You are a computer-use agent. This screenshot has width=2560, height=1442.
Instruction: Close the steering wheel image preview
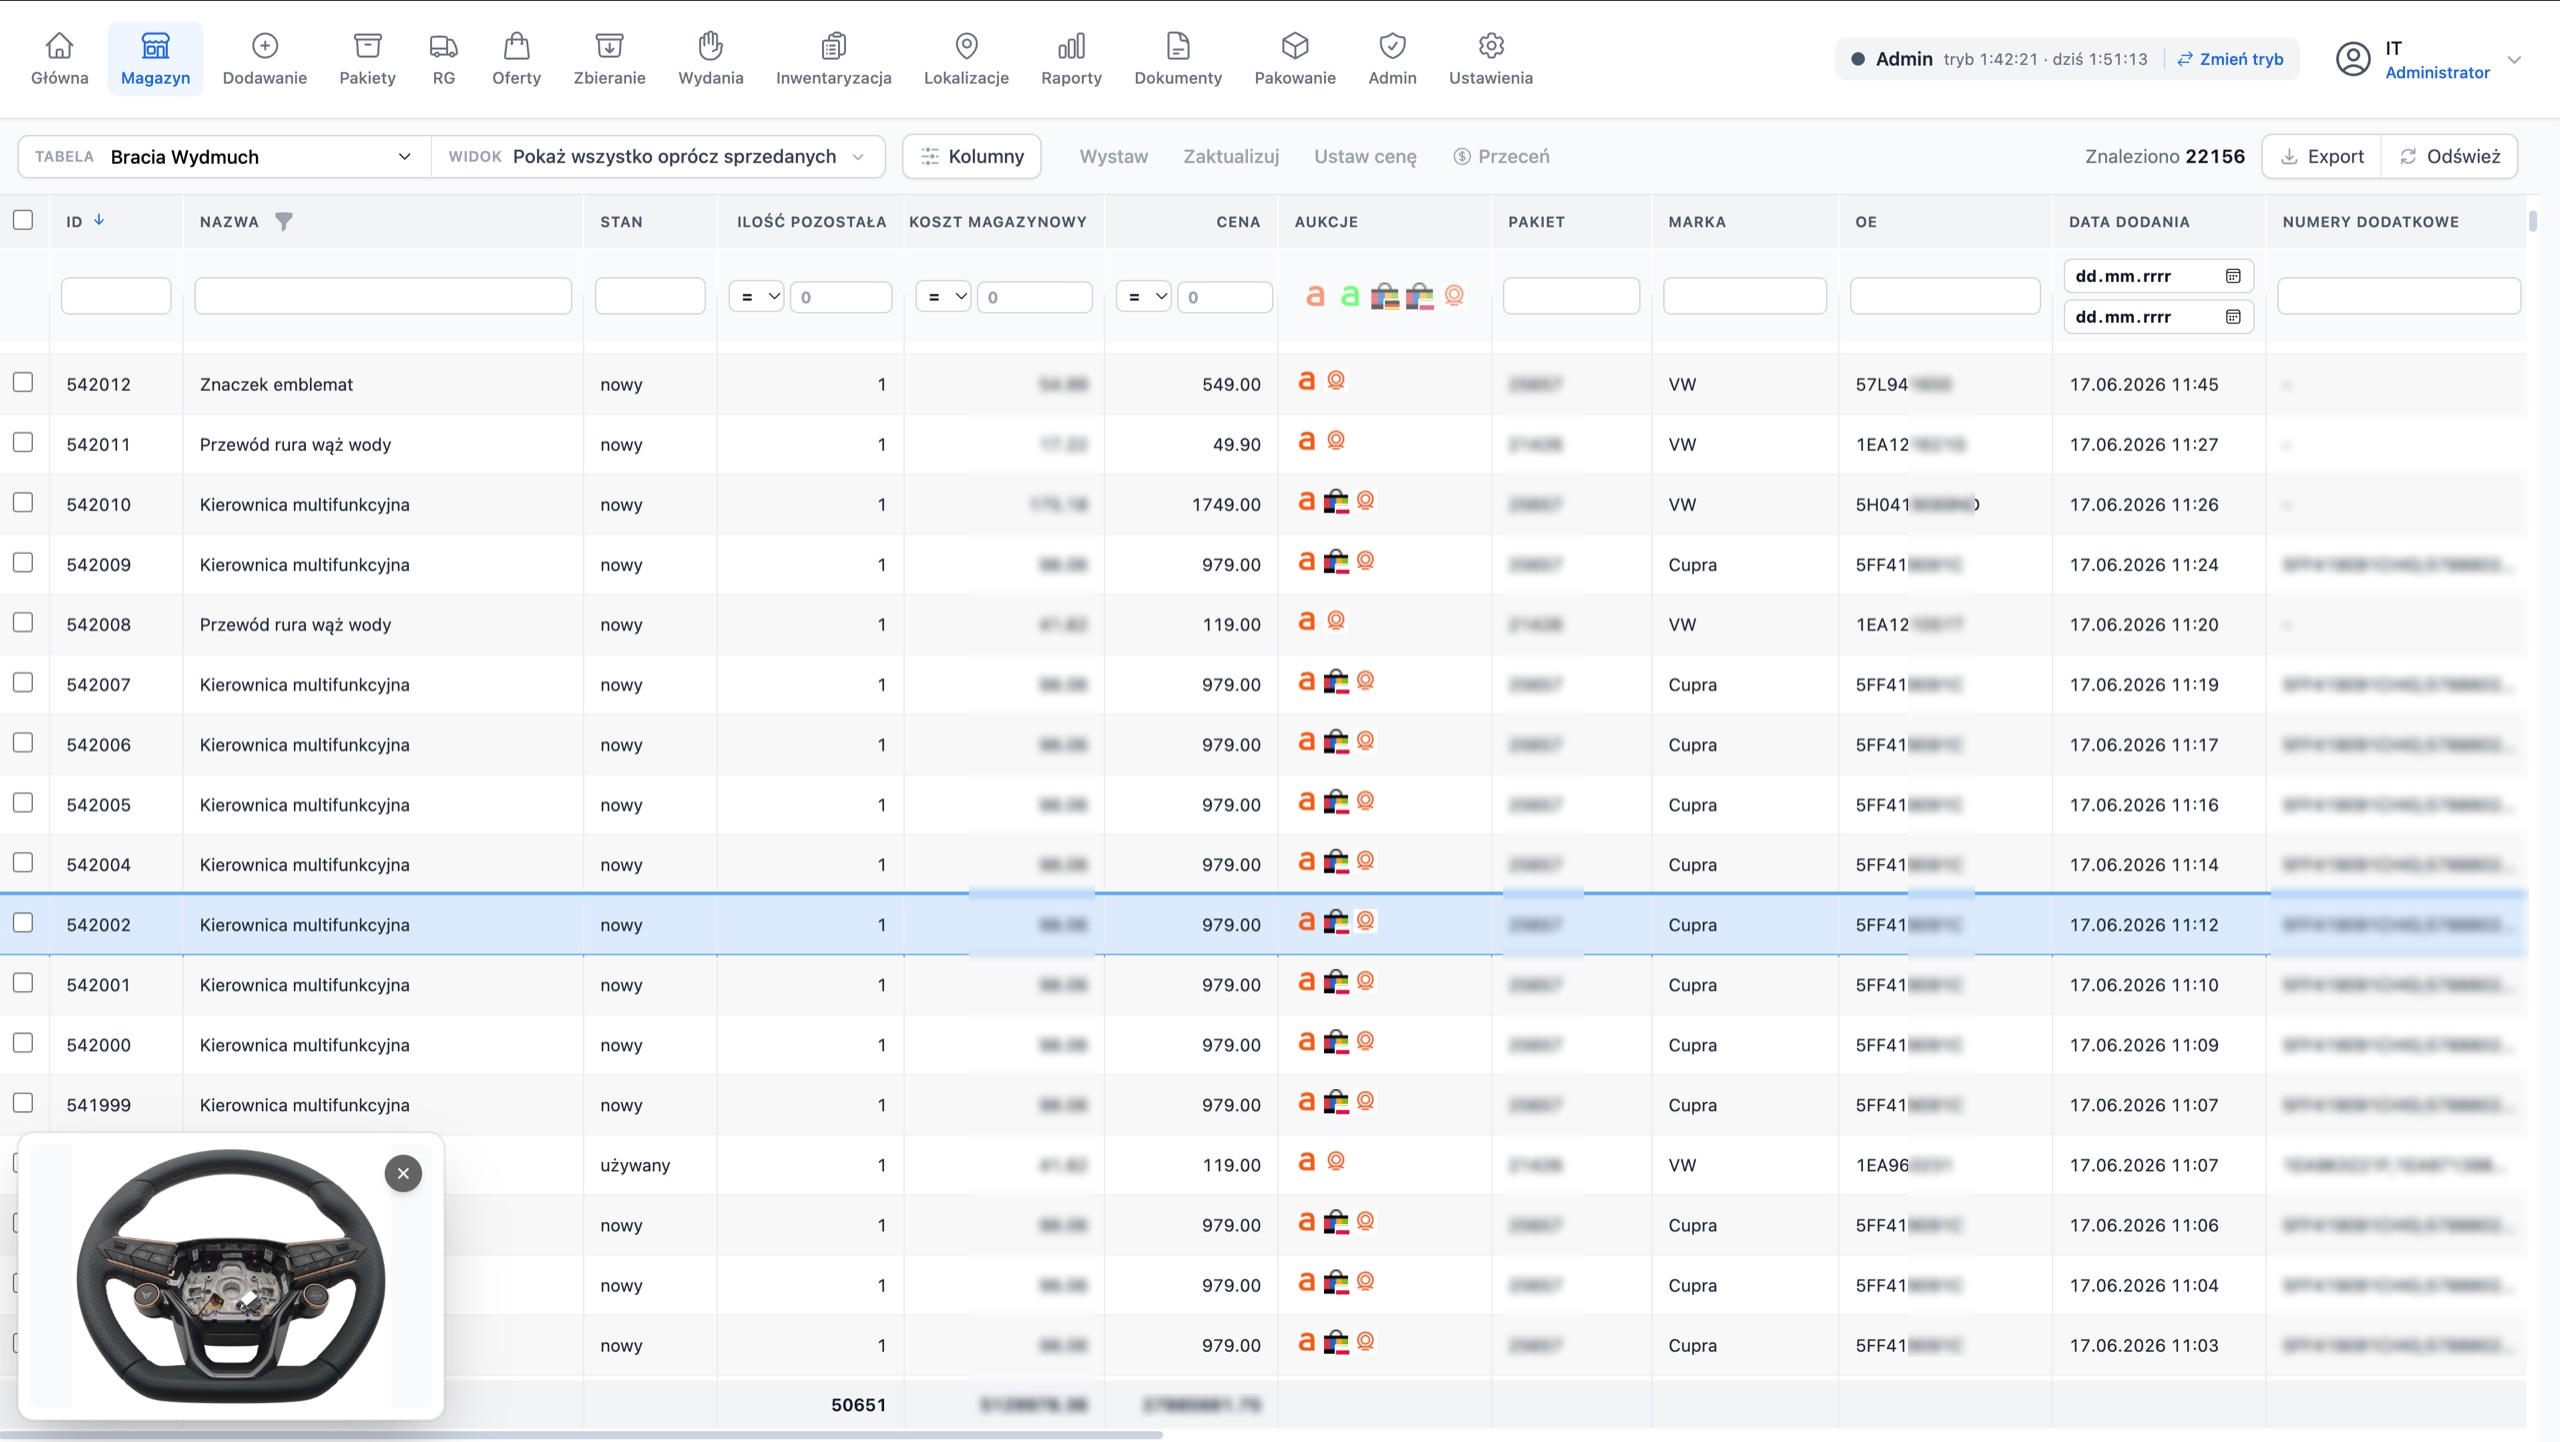coord(403,1173)
